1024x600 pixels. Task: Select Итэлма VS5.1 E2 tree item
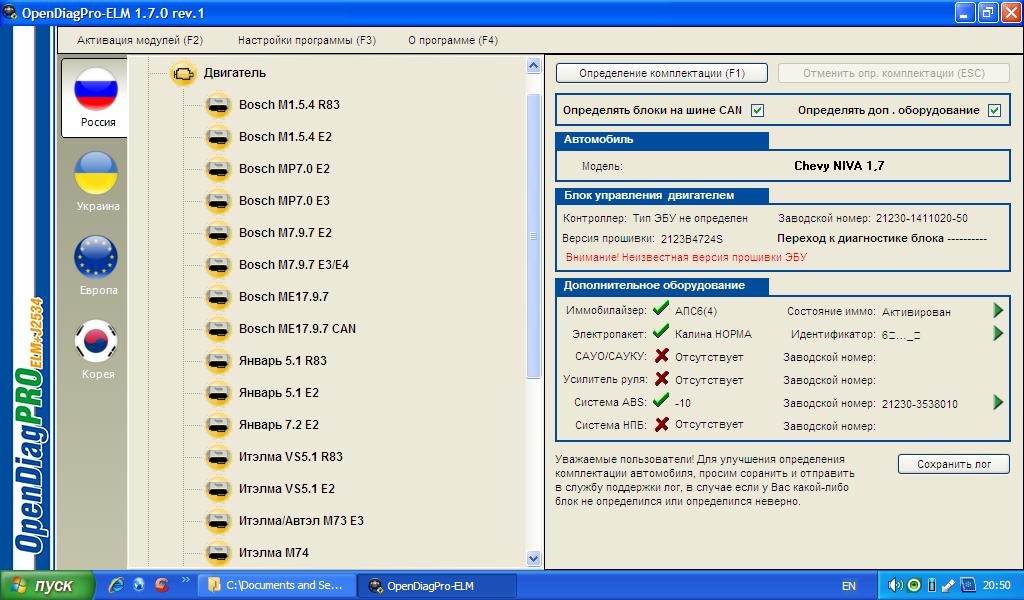[287, 489]
